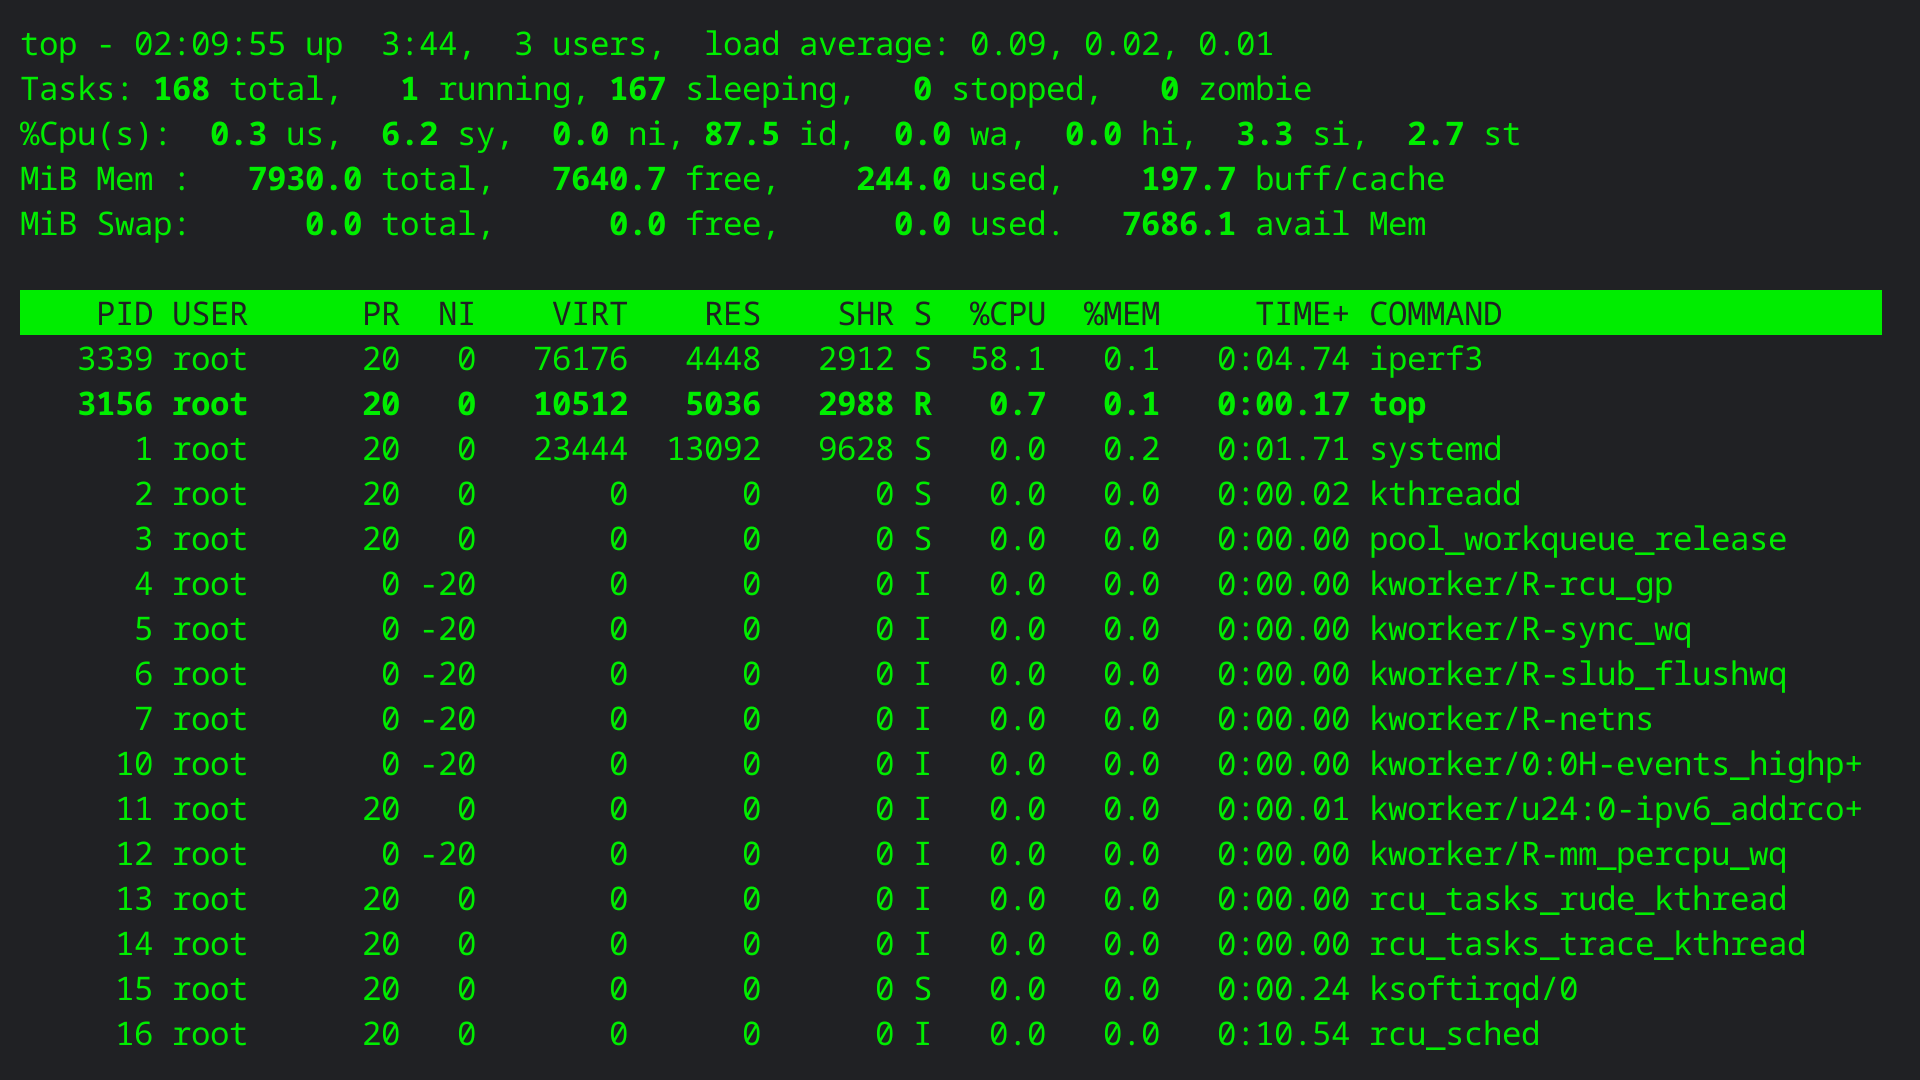Viewport: 1920px width, 1080px height.
Task: Select kworker/R-netns process name
Action: click(x=1512, y=719)
